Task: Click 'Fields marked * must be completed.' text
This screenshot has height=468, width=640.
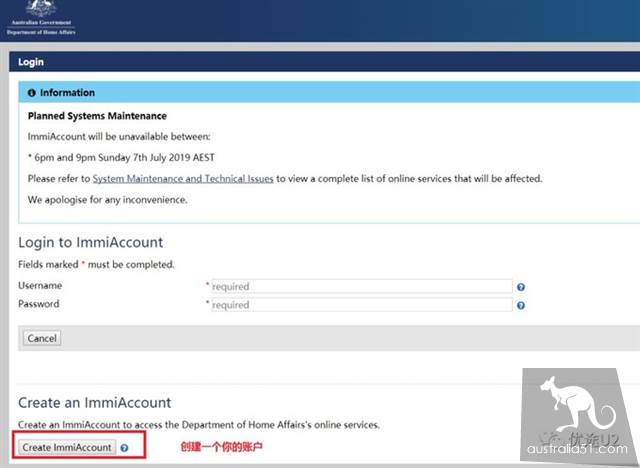Action: [x=96, y=264]
